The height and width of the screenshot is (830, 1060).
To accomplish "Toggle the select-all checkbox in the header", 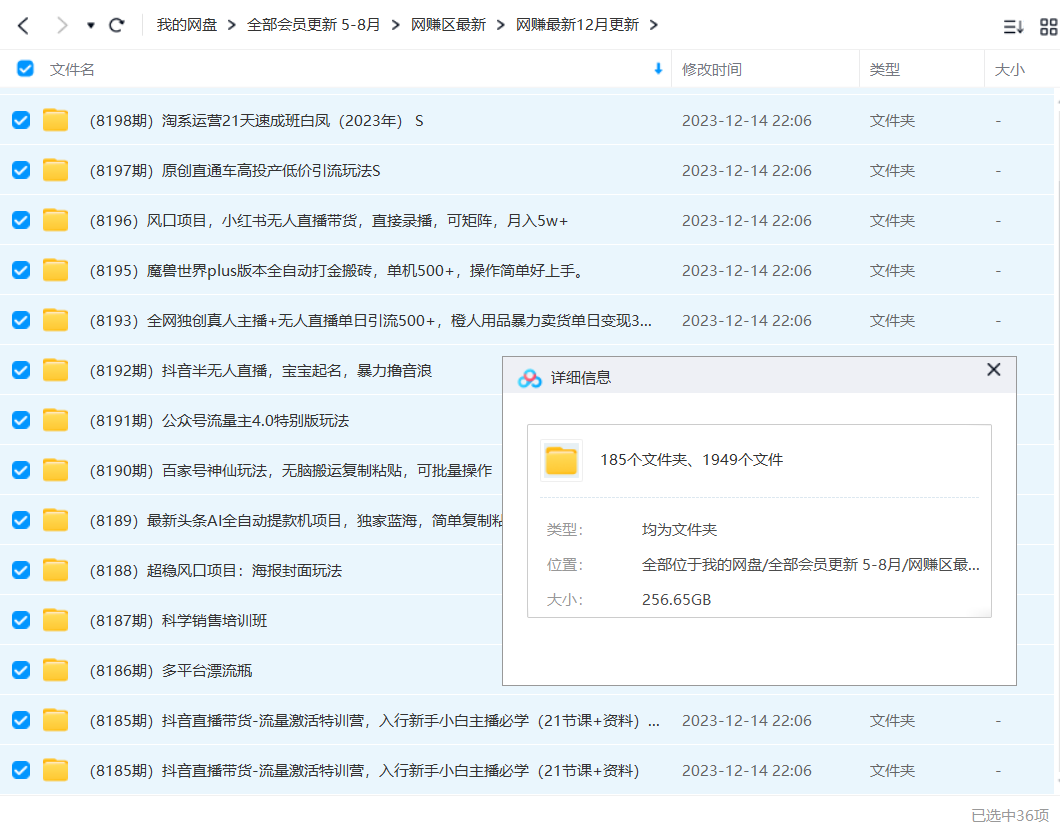I will click(x=24, y=69).
